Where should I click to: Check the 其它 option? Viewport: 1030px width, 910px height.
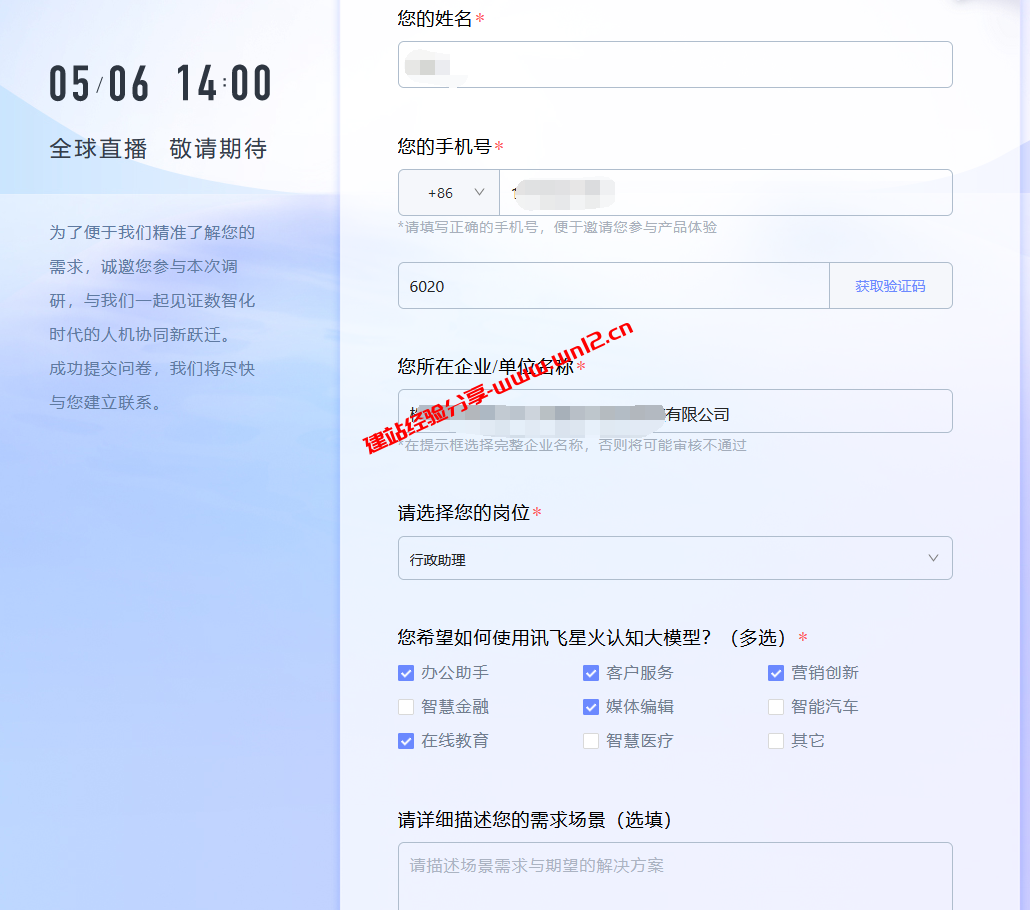pyautogui.click(x=776, y=741)
